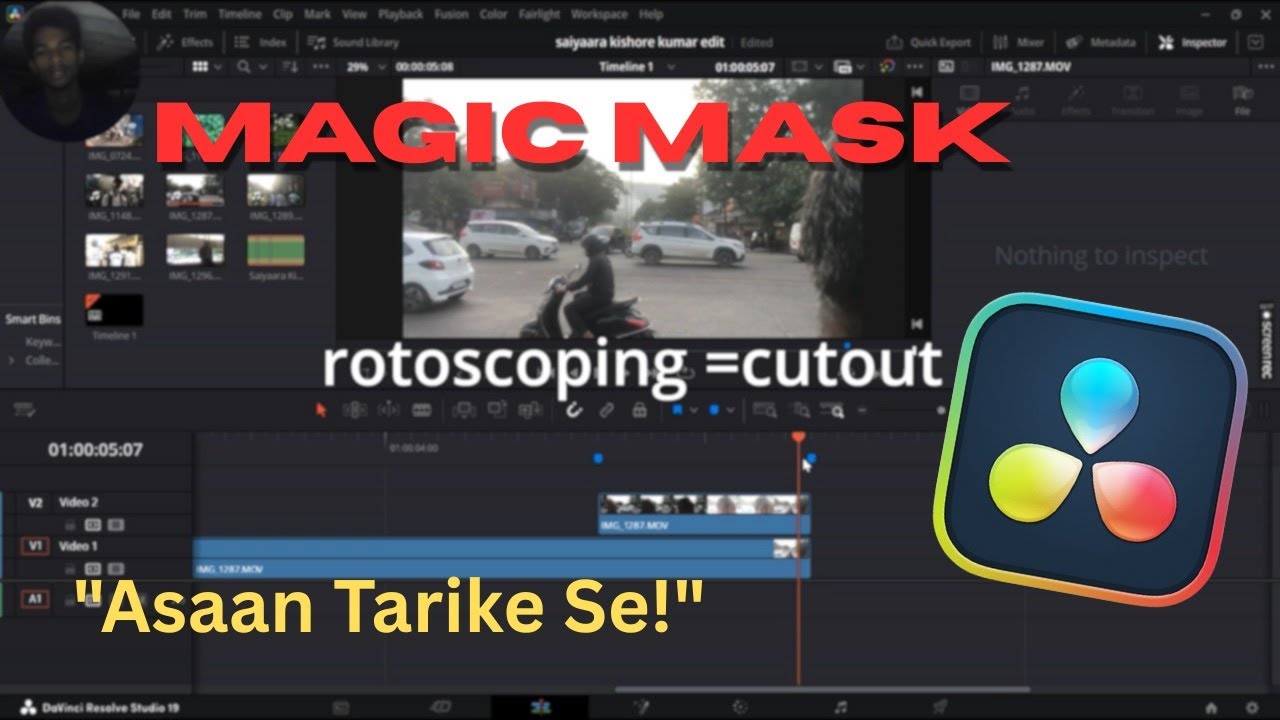Open media pool view mode dropdown

click(208, 66)
